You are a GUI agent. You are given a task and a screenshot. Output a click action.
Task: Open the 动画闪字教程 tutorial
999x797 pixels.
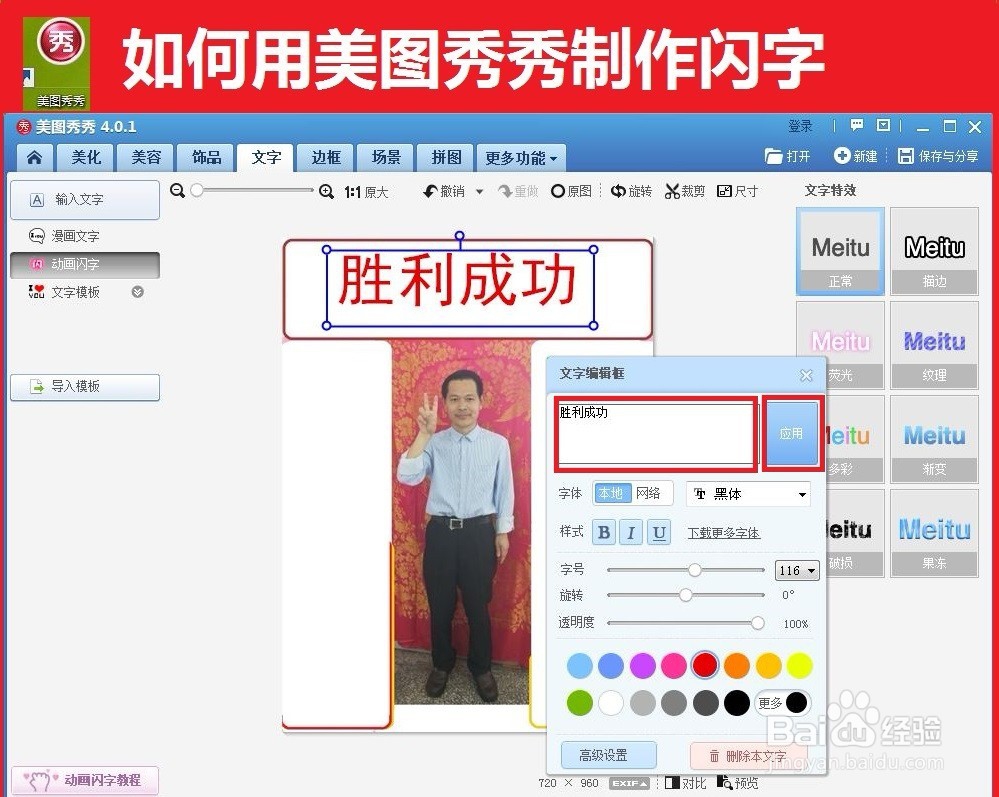tap(85, 780)
